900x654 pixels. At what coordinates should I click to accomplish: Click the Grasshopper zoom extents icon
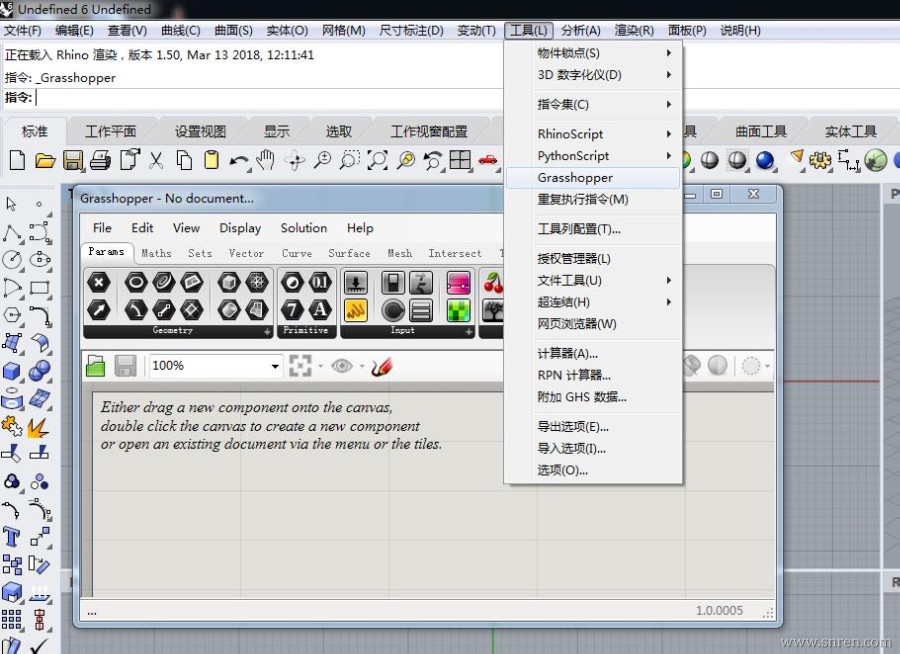(300, 366)
